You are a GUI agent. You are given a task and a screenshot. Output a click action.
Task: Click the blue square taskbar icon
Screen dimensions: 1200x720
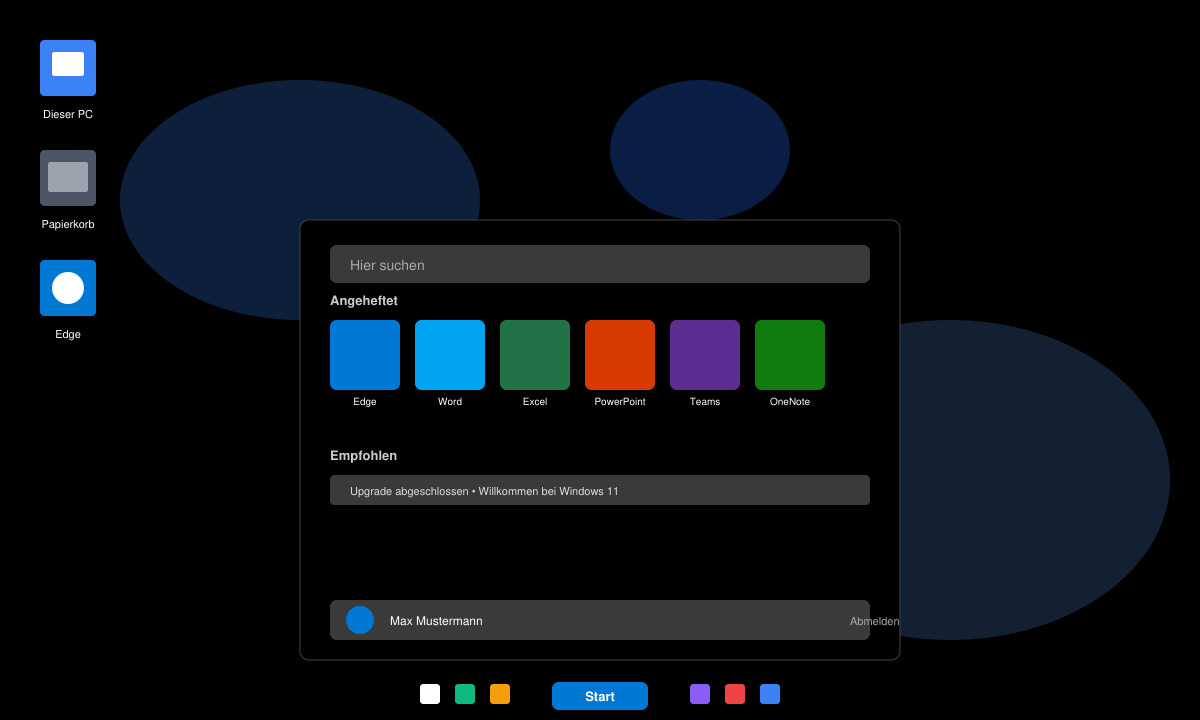pyautogui.click(x=770, y=694)
